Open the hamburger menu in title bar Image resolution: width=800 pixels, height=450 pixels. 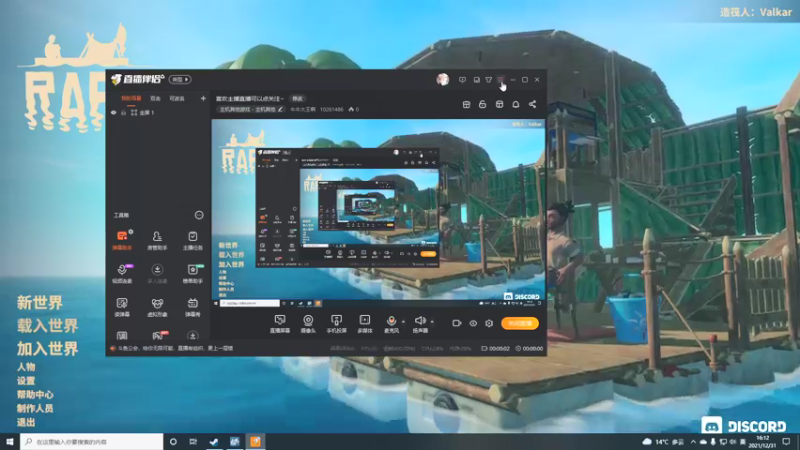(x=501, y=80)
